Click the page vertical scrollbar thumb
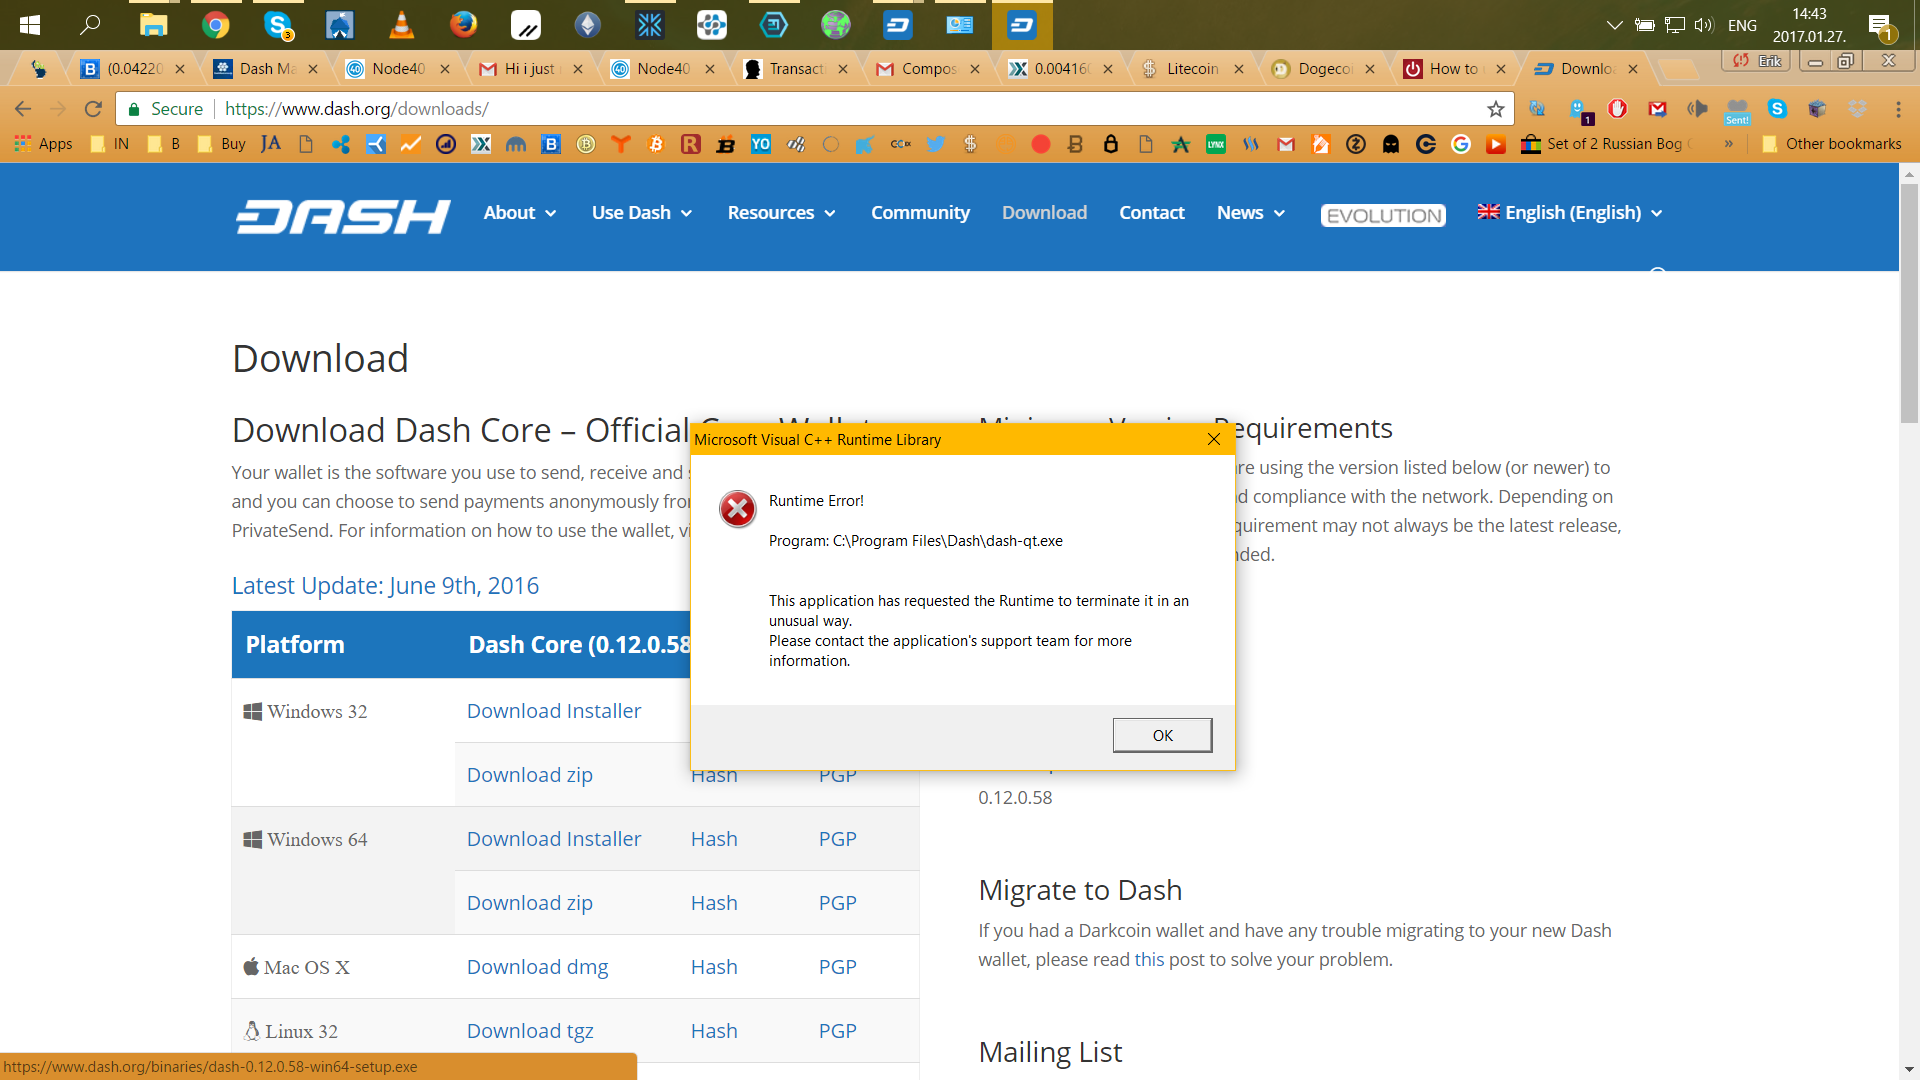1920x1080 pixels. click(x=1909, y=304)
